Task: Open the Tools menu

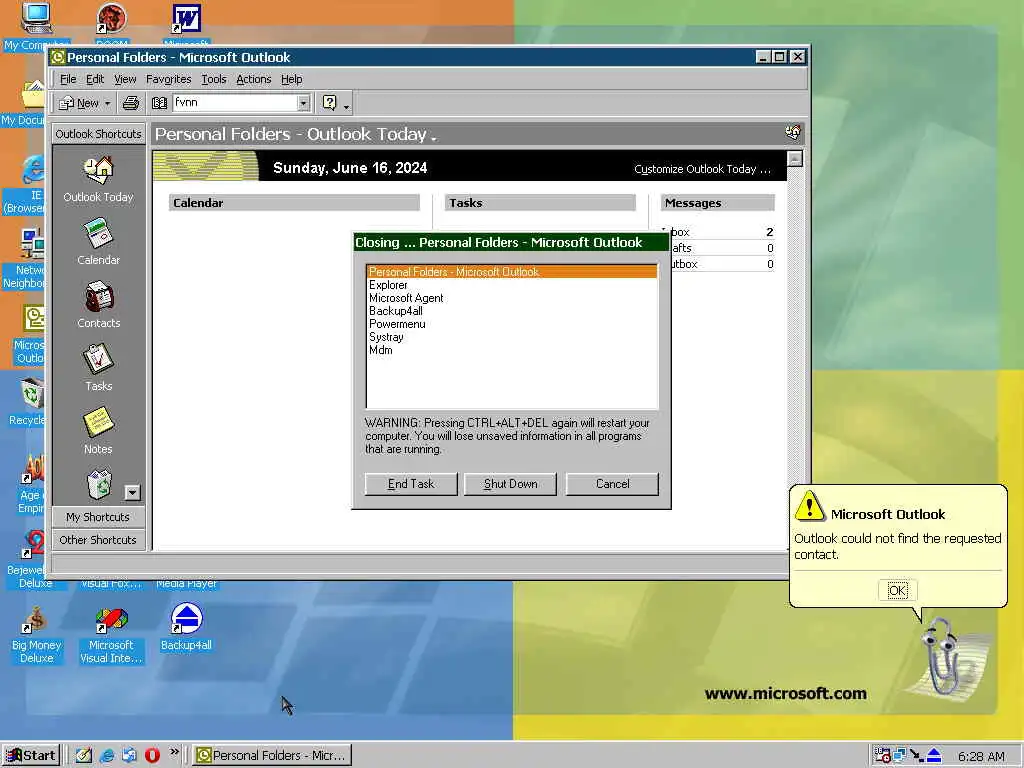Action: [214, 79]
